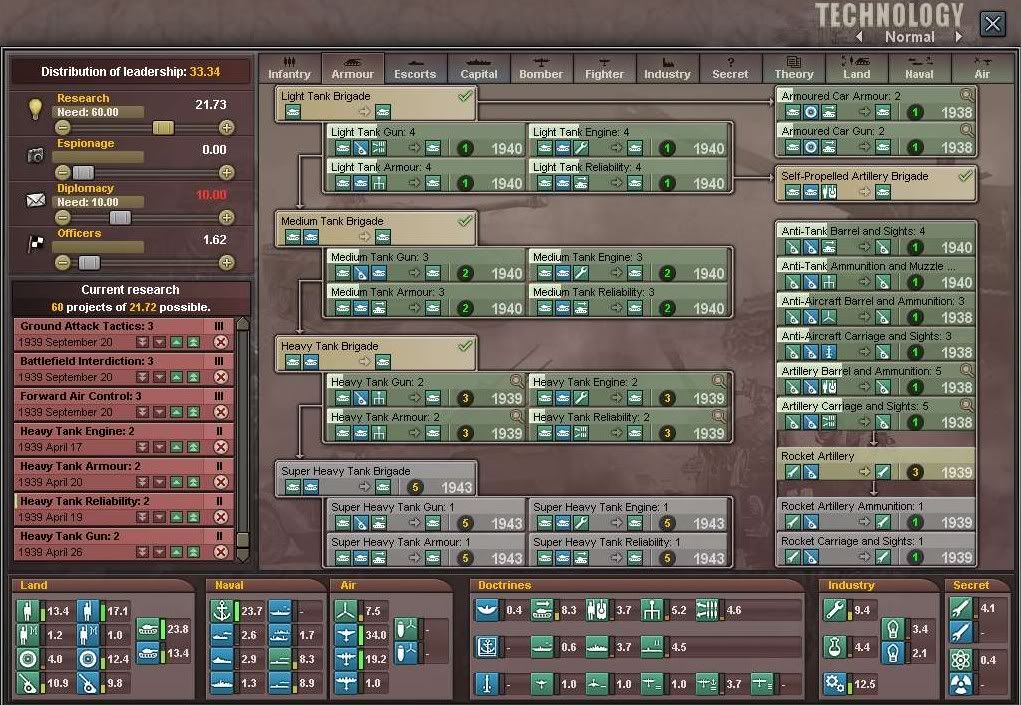This screenshot has width=1021, height=705.
Task: Open the Infantry technology tab
Action: tap(289, 68)
